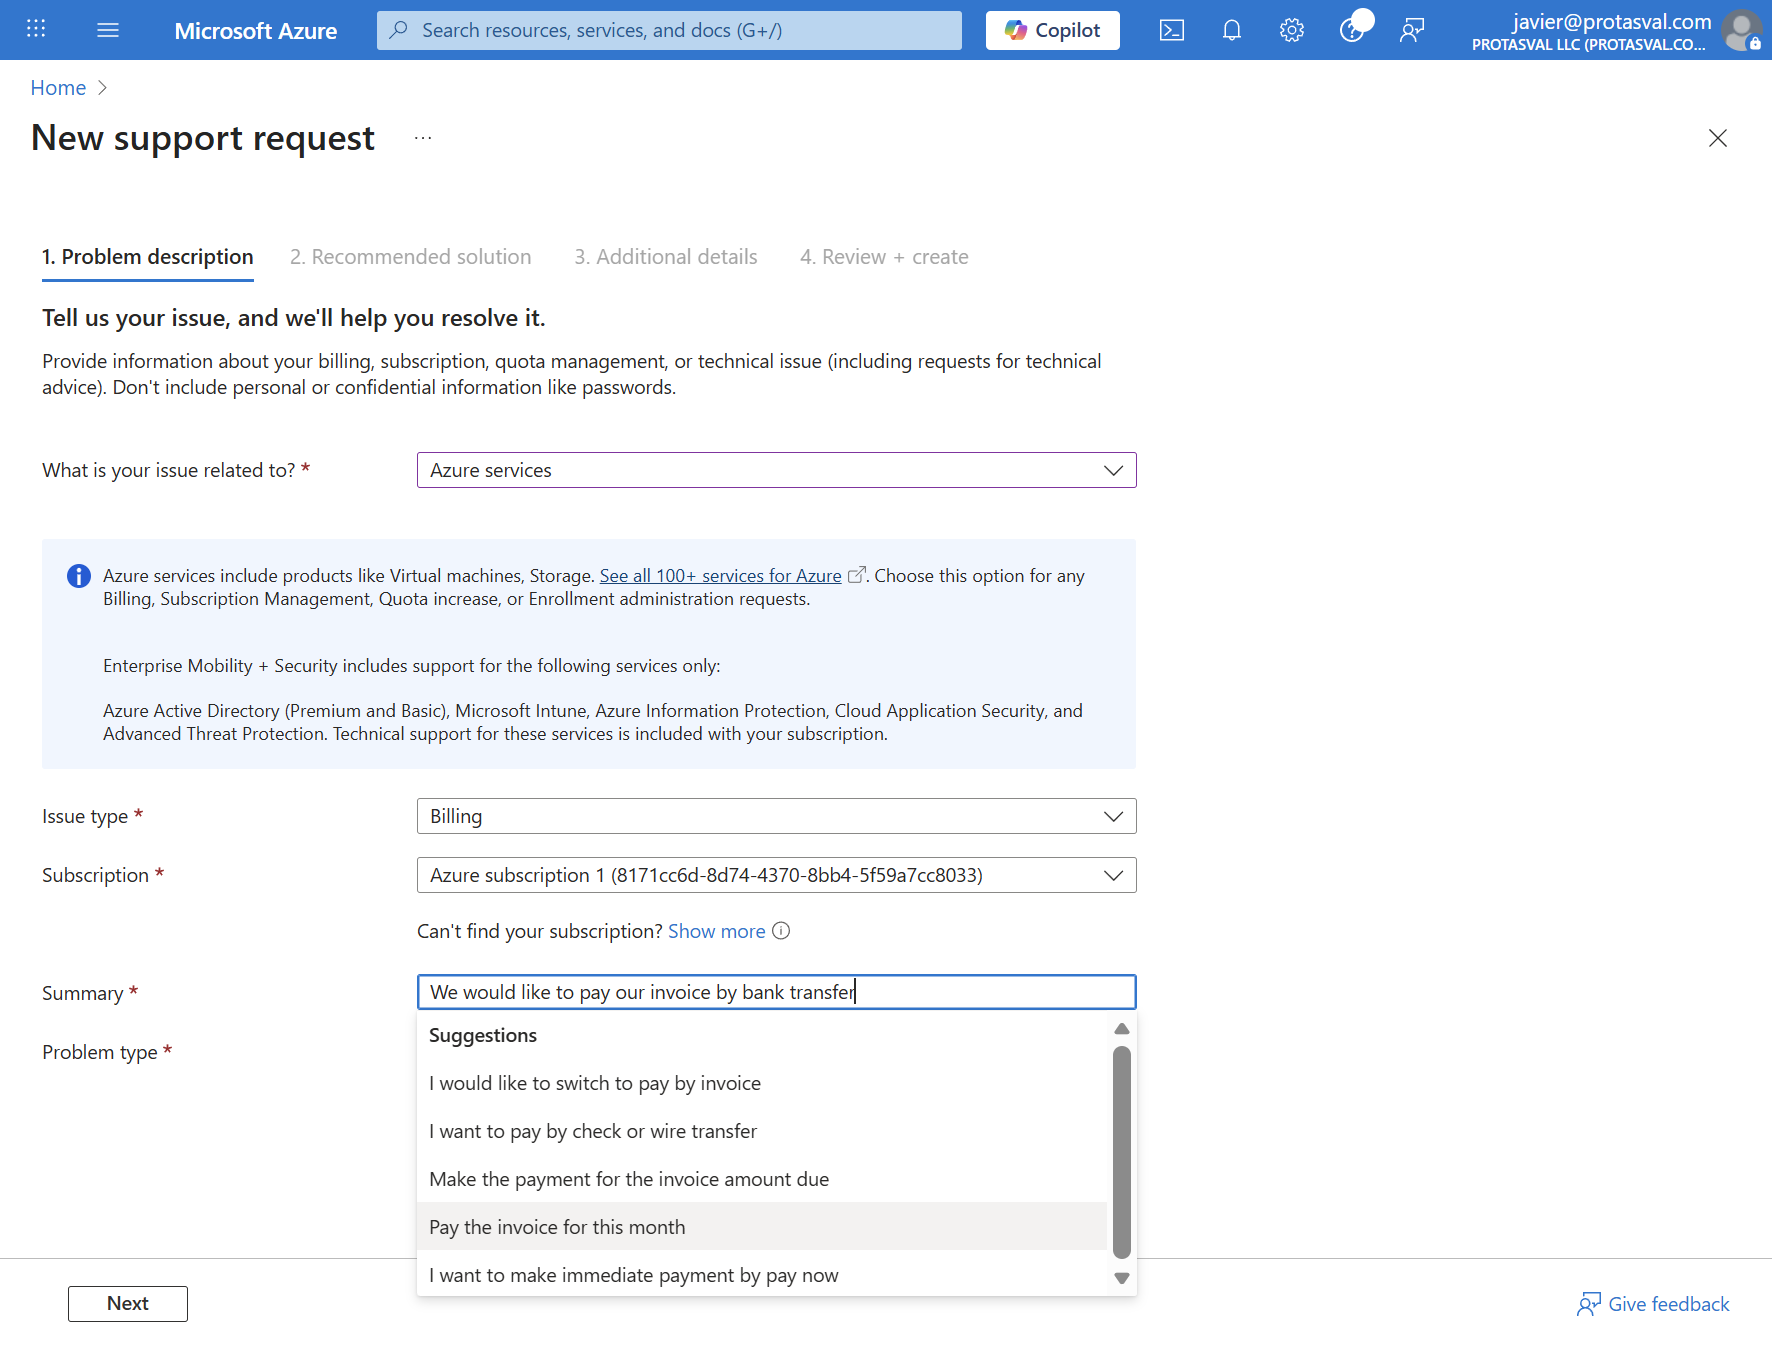The height and width of the screenshot is (1348, 1772).
Task: Select the Additional details tab
Action: click(666, 257)
